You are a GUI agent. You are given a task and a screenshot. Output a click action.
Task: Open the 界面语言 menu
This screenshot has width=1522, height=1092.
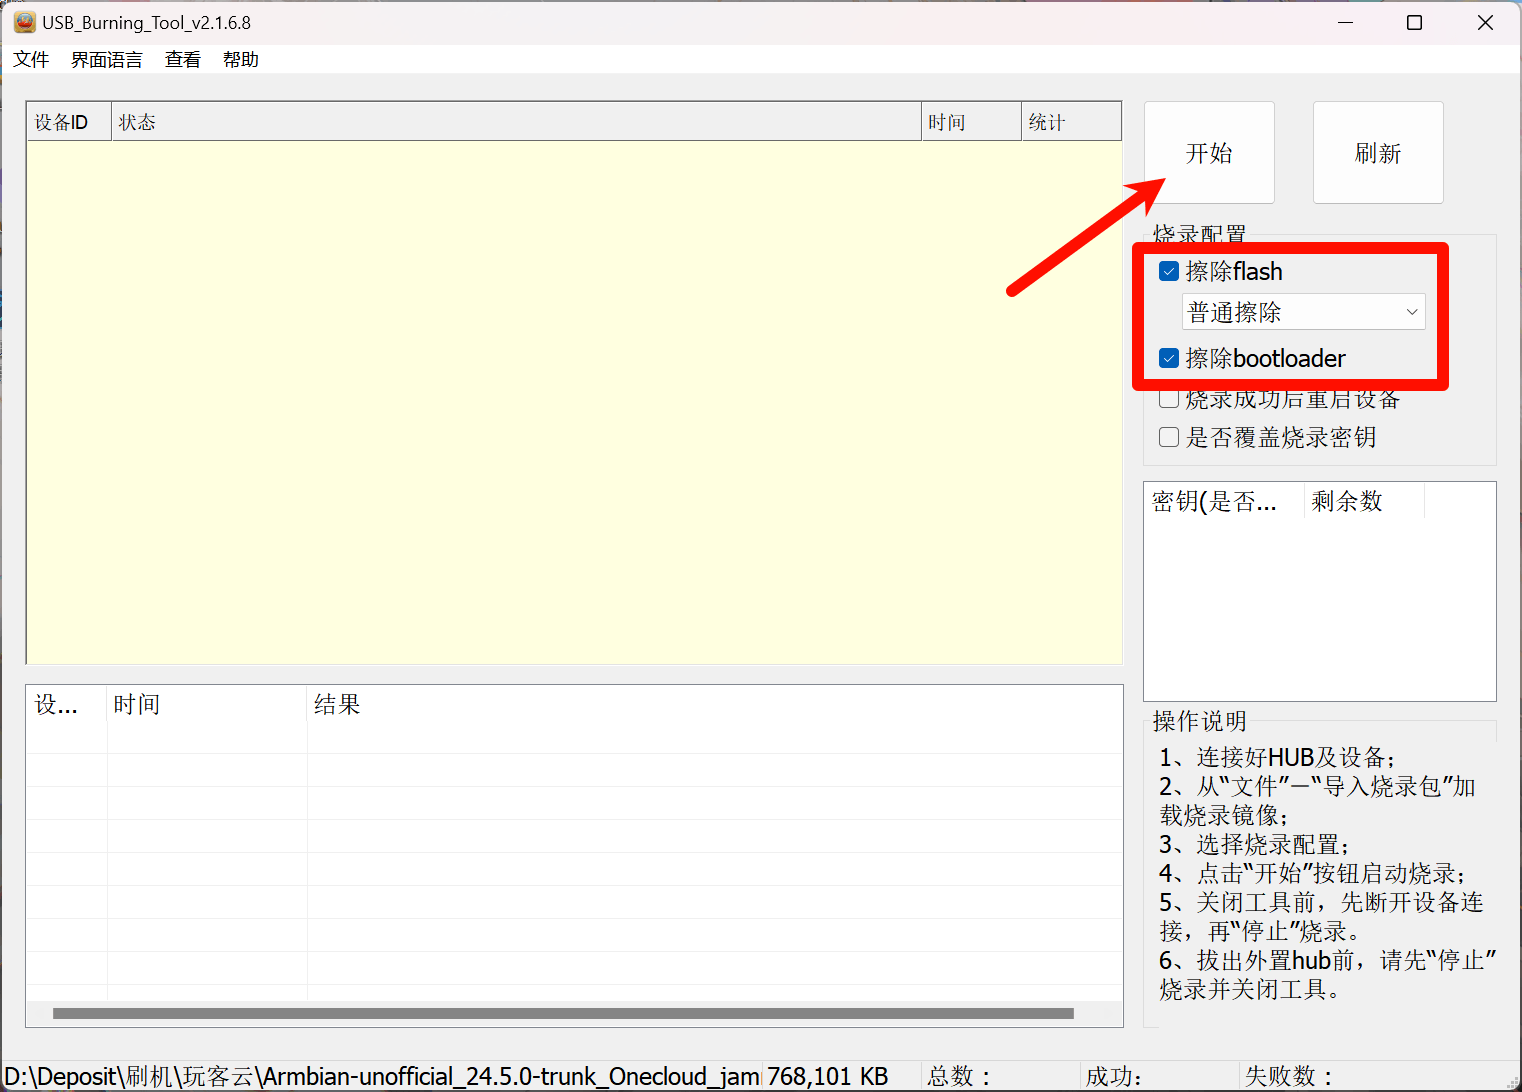106,60
